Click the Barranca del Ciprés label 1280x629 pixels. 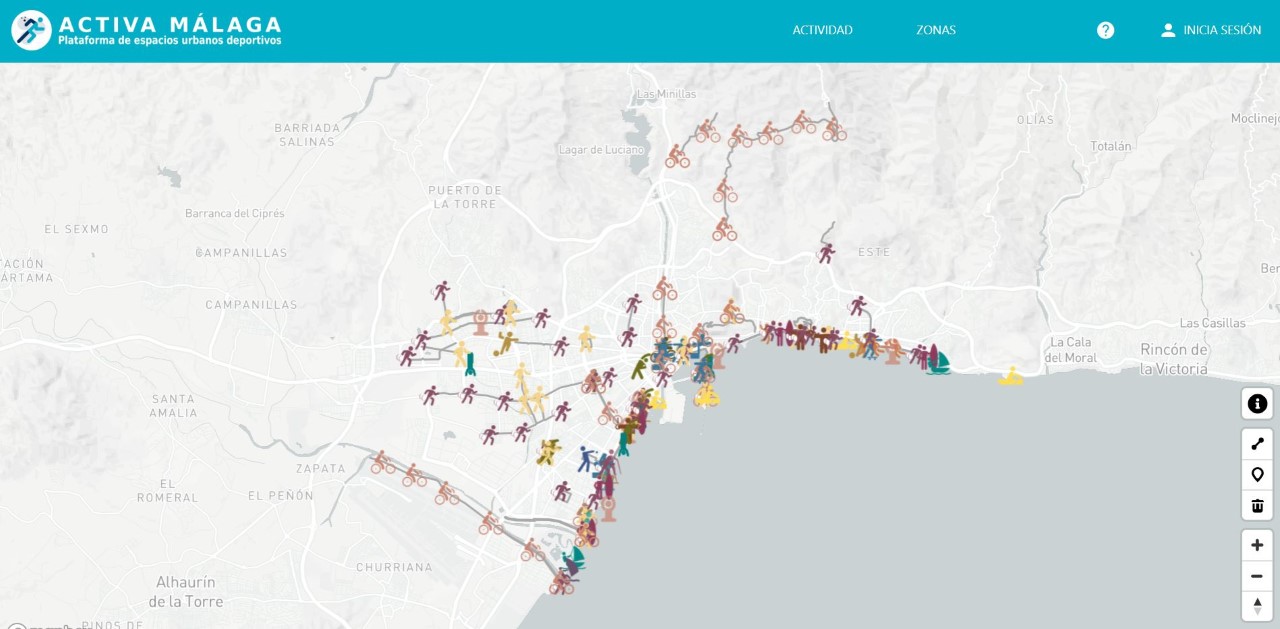click(235, 213)
